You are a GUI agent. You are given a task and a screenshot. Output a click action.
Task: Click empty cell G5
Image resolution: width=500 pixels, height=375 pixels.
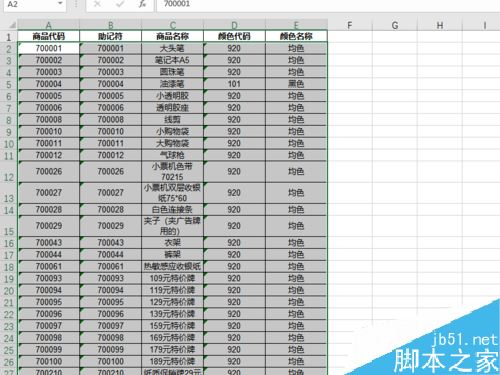tap(395, 84)
